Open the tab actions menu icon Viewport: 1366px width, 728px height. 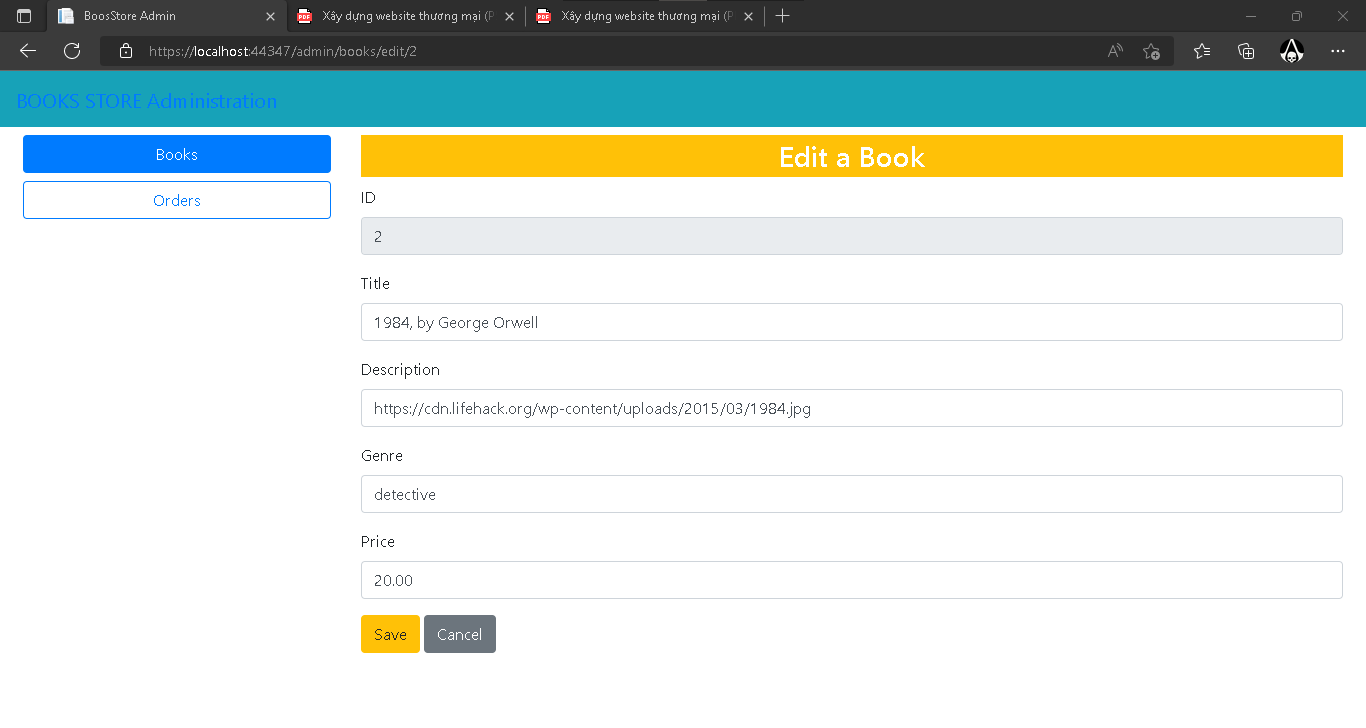click(24, 16)
